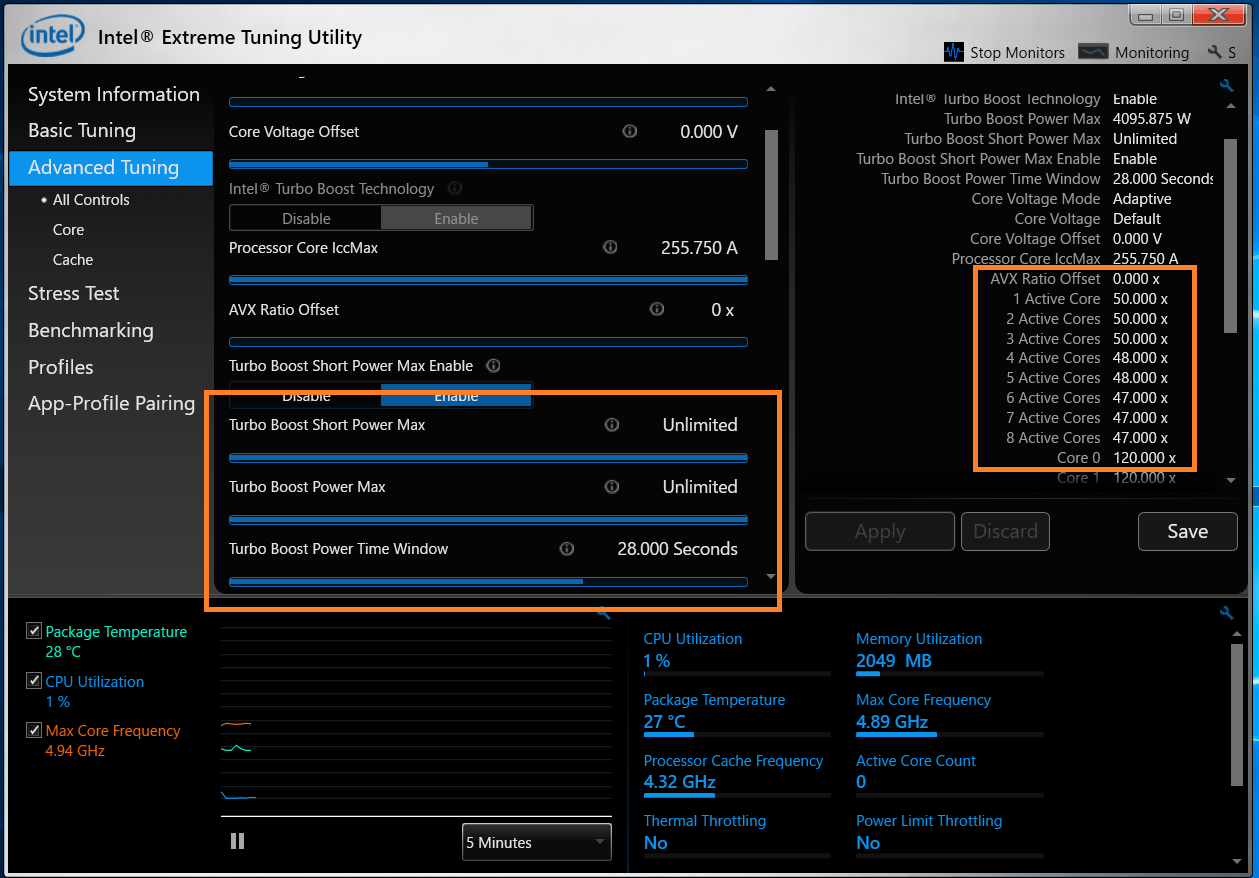Show info for Core Voltage Offset

630,131
